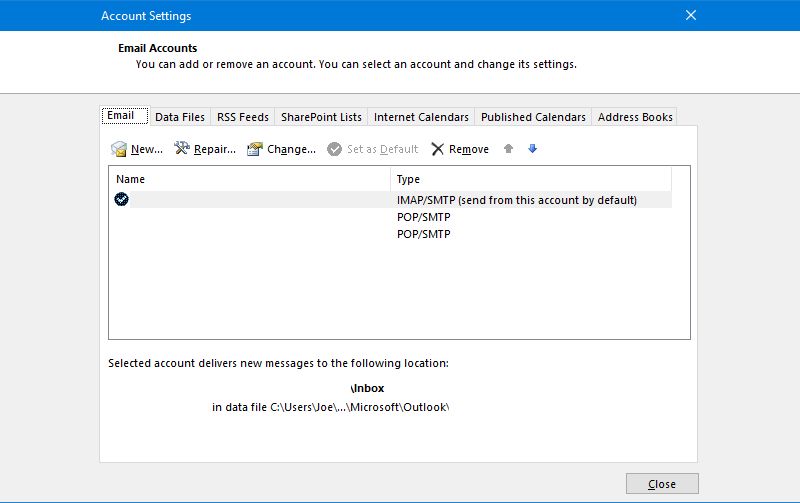800x503 pixels.
Task: Move account down with blue arrow
Action: point(533,149)
